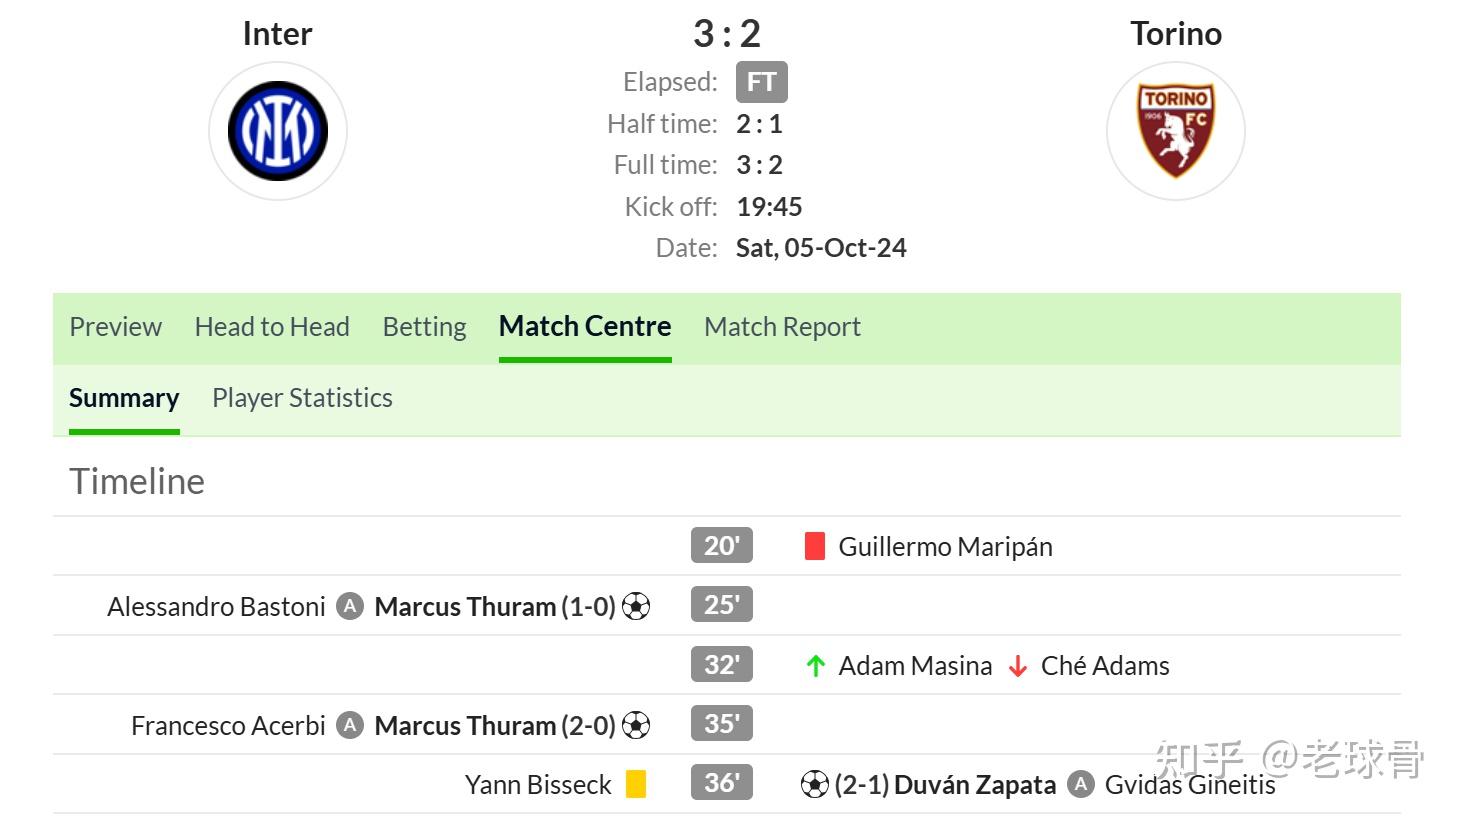Image resolution: width=1463 pixels, height=819 pixels.
Task: Open the Preview tab
Action: (x=115, y=327)
